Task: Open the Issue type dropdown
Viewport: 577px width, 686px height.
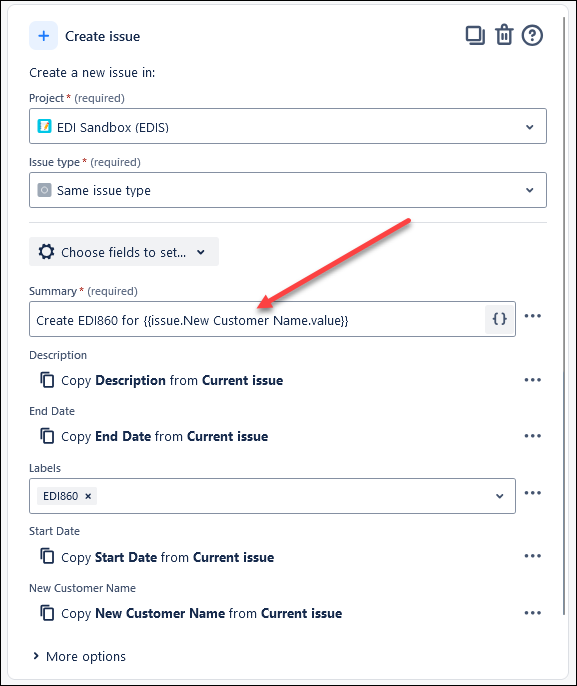Action: [288, 190]
